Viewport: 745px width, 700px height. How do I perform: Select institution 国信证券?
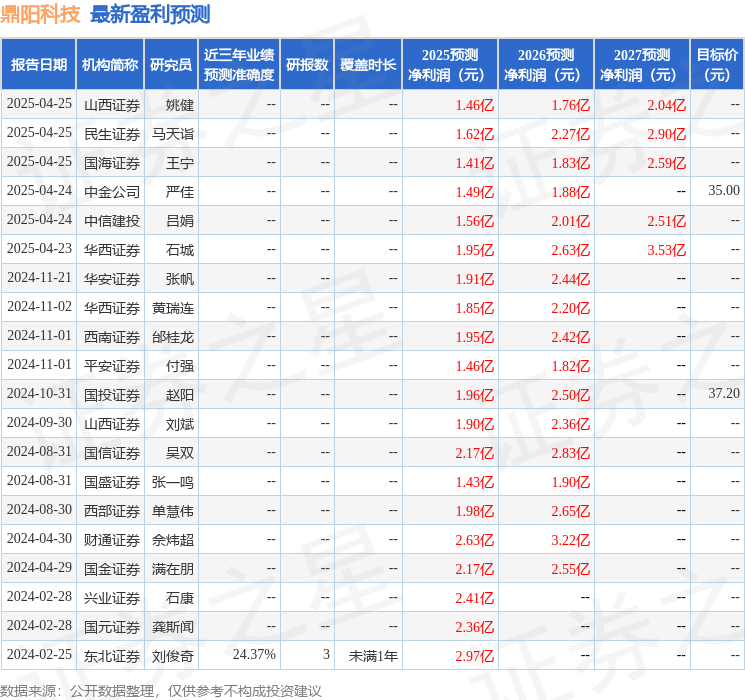tap(112, 453)
